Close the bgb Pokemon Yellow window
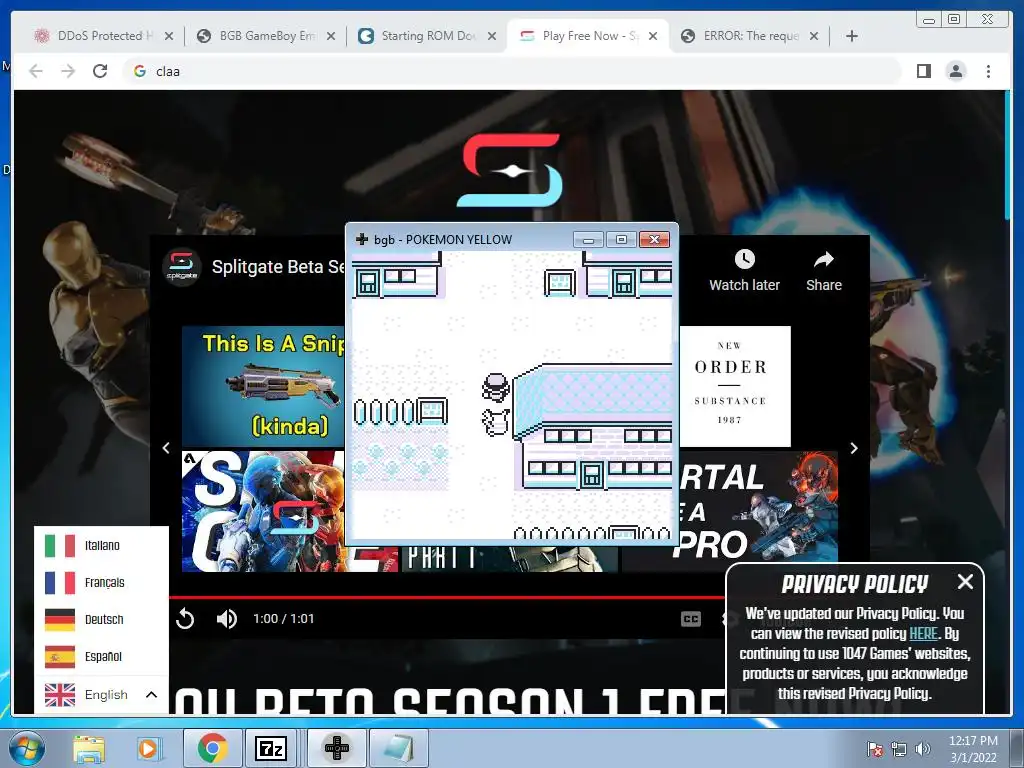Image resolution: width=1024 pixels, height=768 pixels. 654,240
